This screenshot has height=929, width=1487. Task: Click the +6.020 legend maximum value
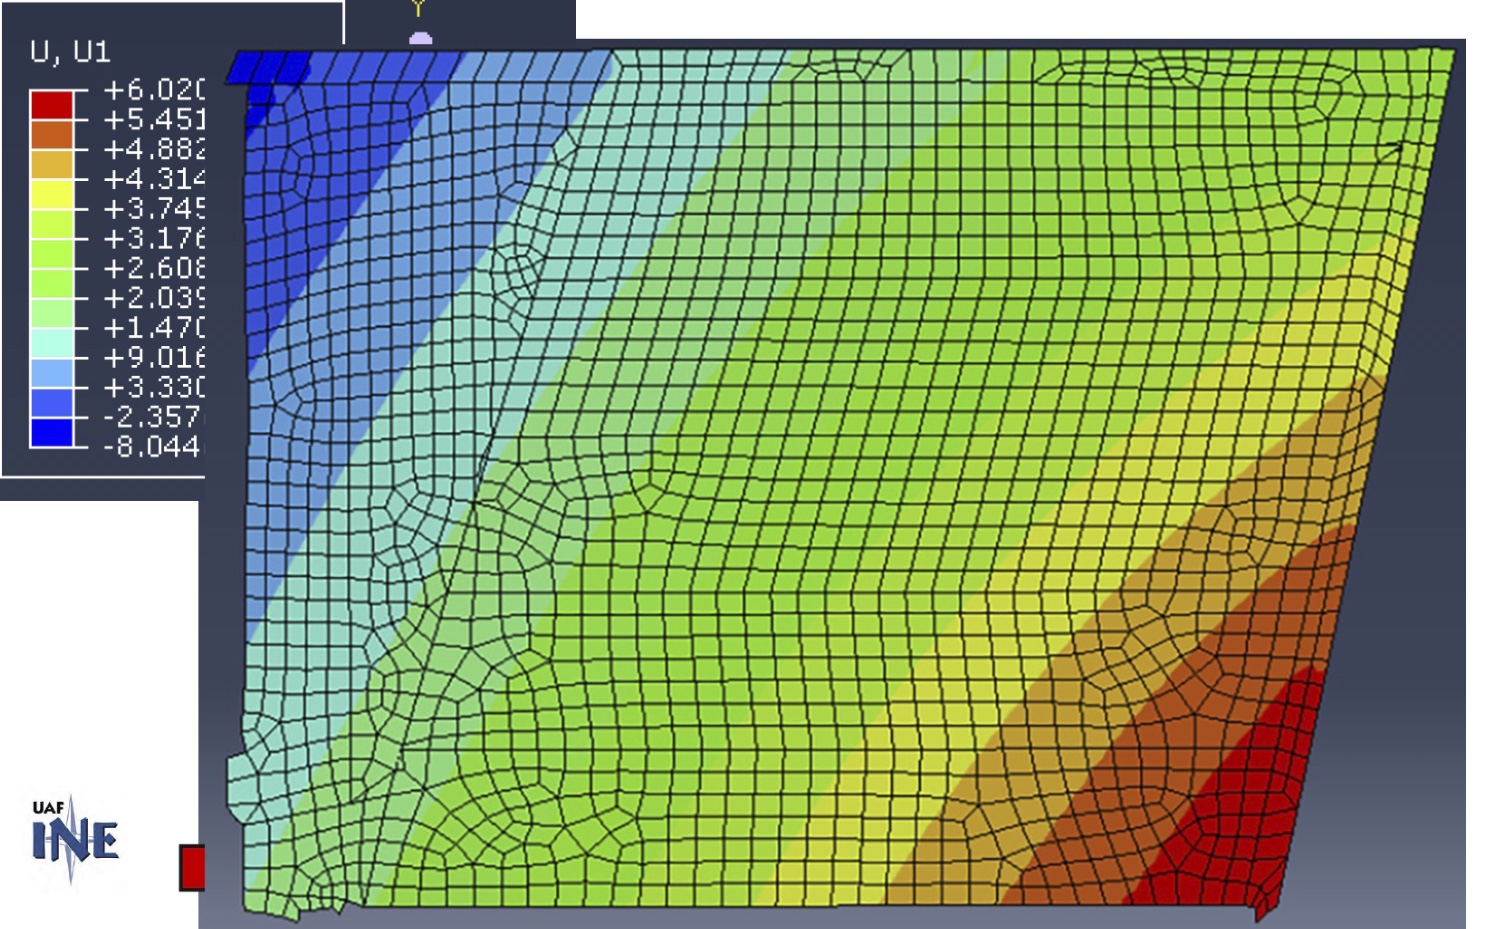point(153,90)
